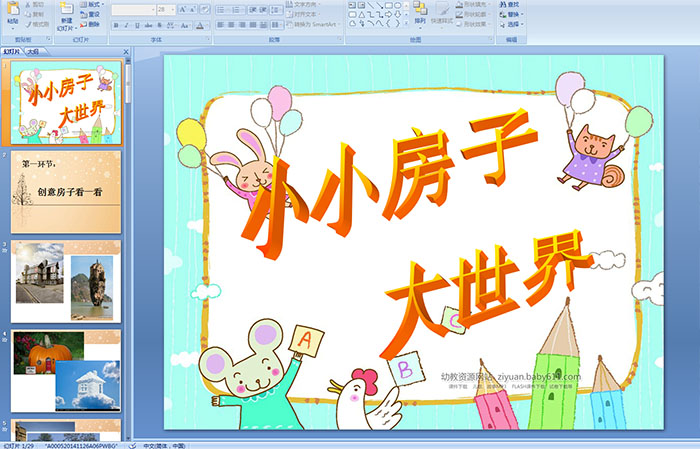Open the font color picker
Viewport: 700px width, 449px height.
203,25
